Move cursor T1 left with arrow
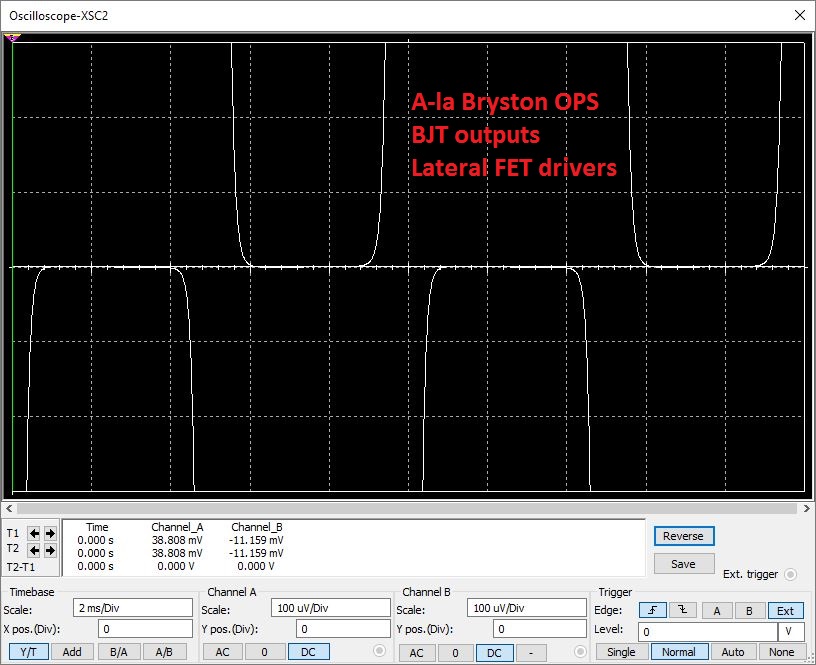The width and height of the screenshot is (816, 665). coord(34,533)
